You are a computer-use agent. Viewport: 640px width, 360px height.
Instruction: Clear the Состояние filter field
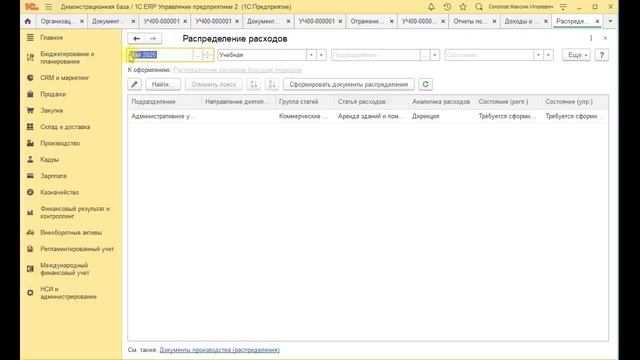549,55
